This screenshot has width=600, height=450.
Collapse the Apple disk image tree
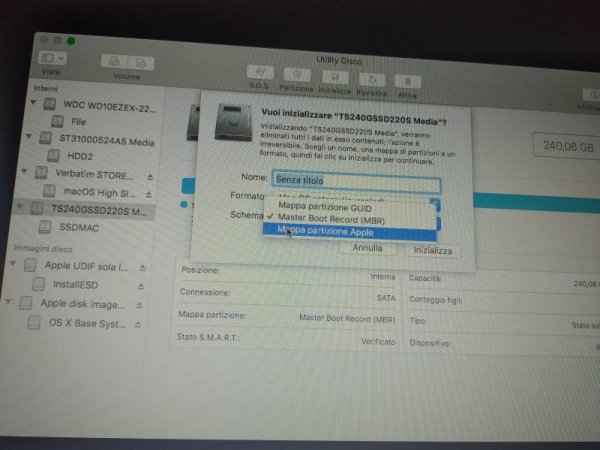click(8, 301)
